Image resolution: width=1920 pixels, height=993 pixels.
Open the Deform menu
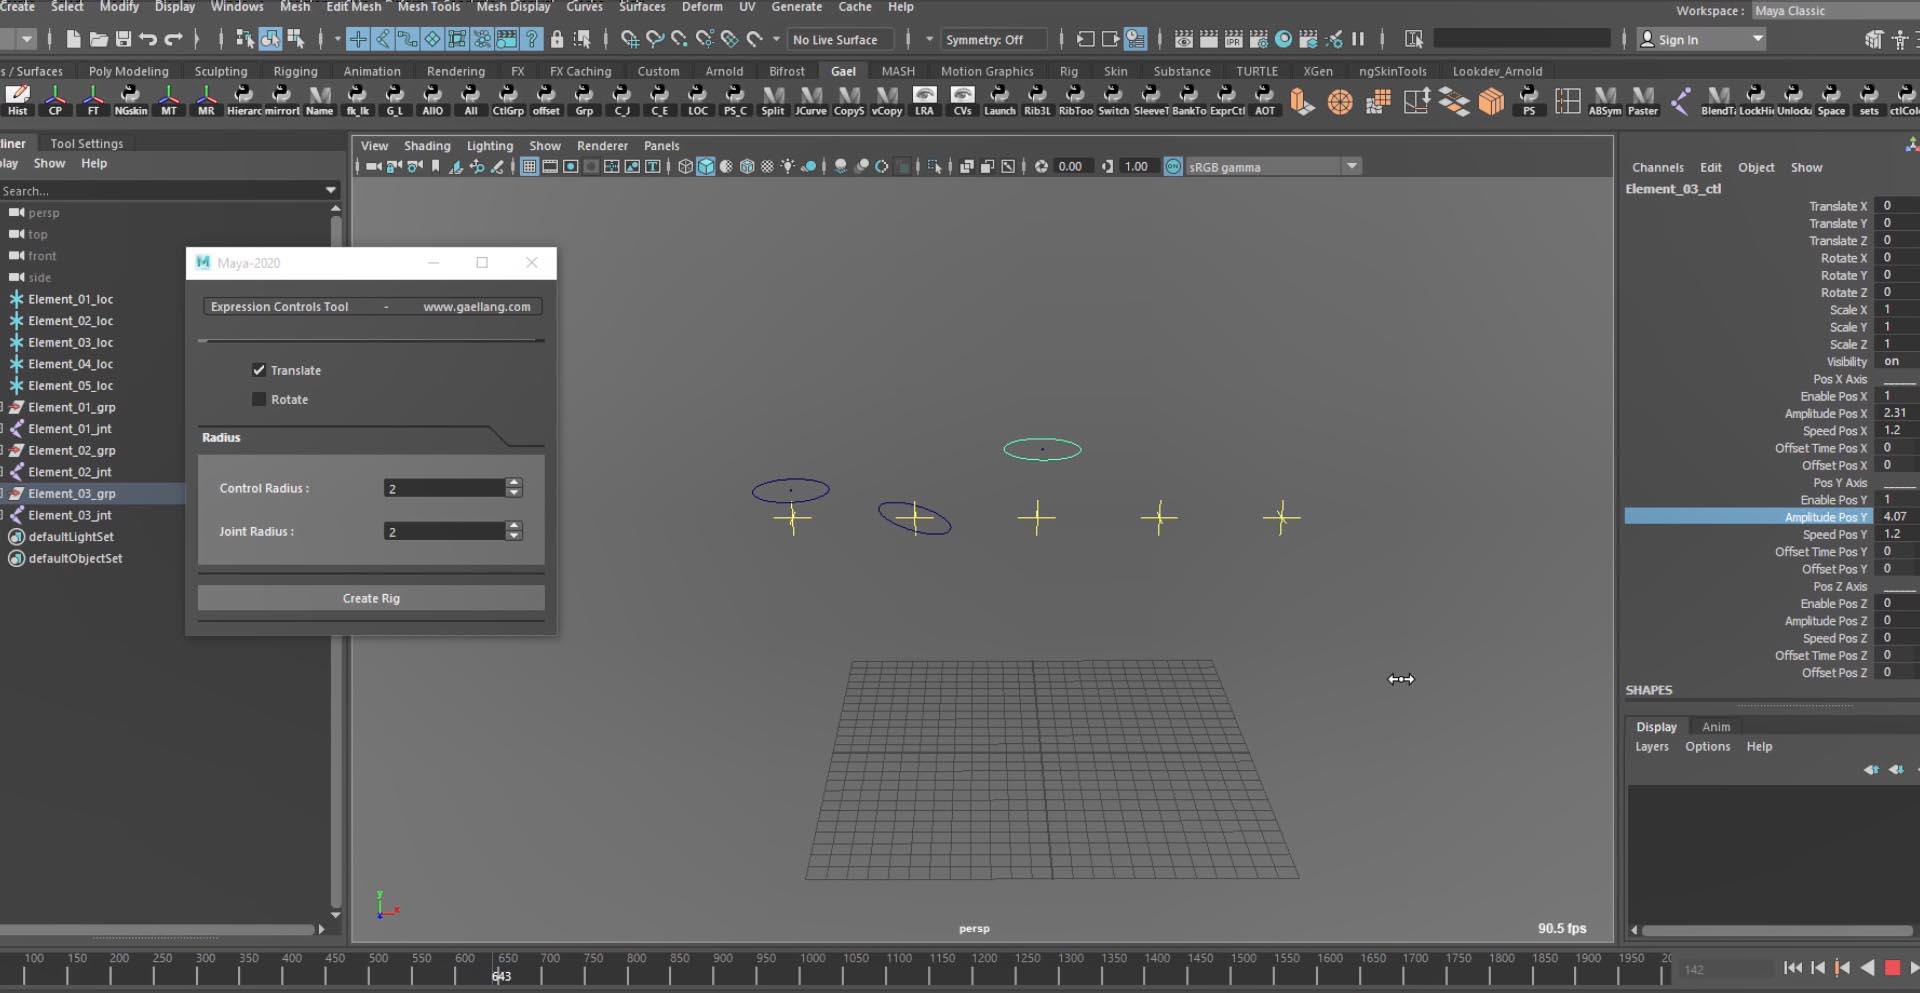pyautogui.click(x=701, y=7)
